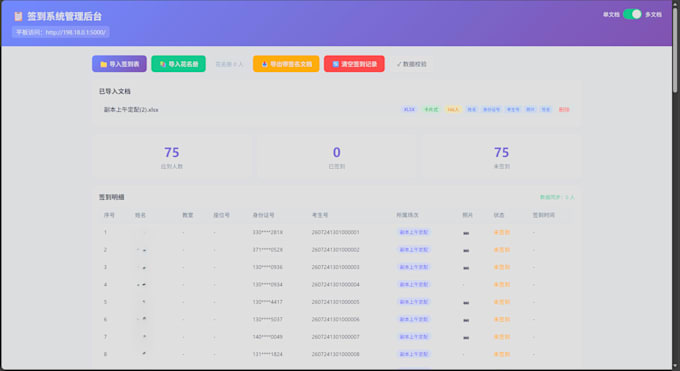Click the orange headcount tag in document row
This screenshot has height=371, width=680.
tap(453, 110)
